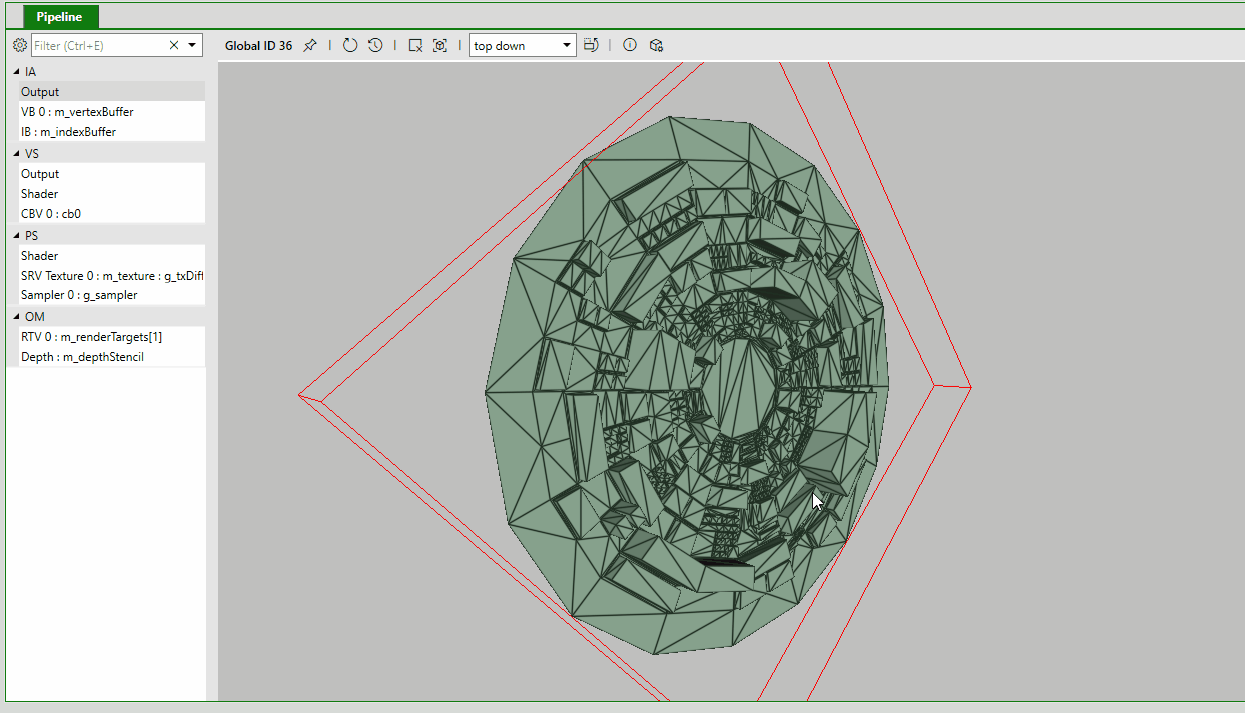Click the clear selection icon
This screenshot has height=713, width=1245.
pos(415,45)
